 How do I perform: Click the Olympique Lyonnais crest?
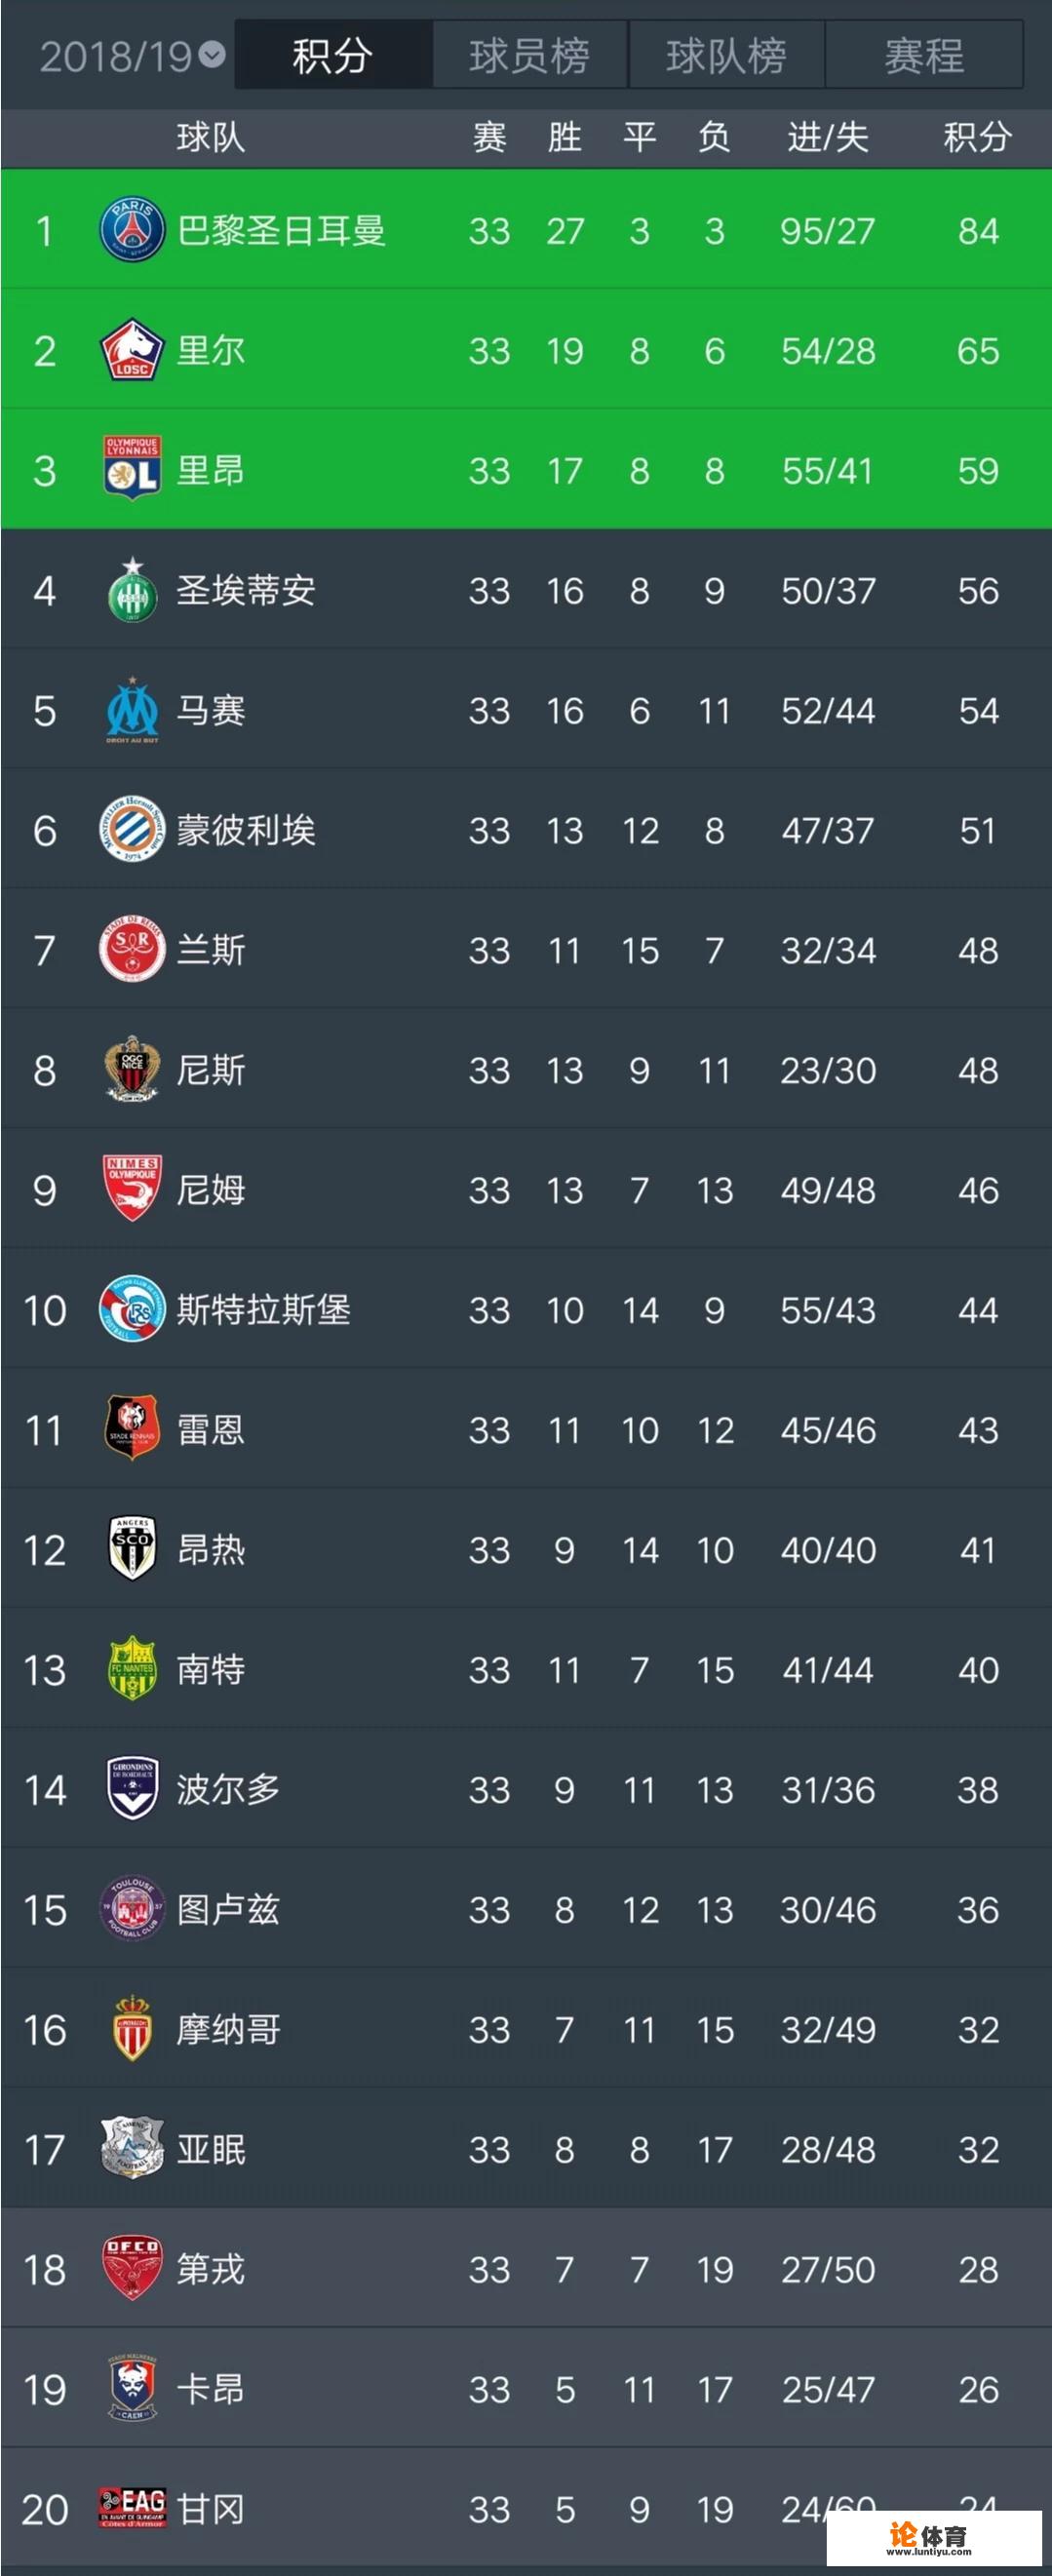(132, 468)
